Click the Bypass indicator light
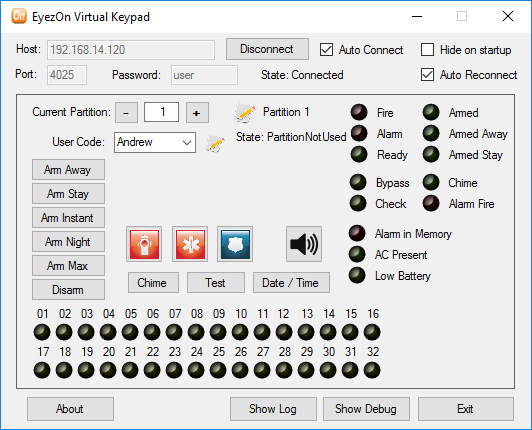The height and width of the screenshot is (430, 532). (358, 183)
